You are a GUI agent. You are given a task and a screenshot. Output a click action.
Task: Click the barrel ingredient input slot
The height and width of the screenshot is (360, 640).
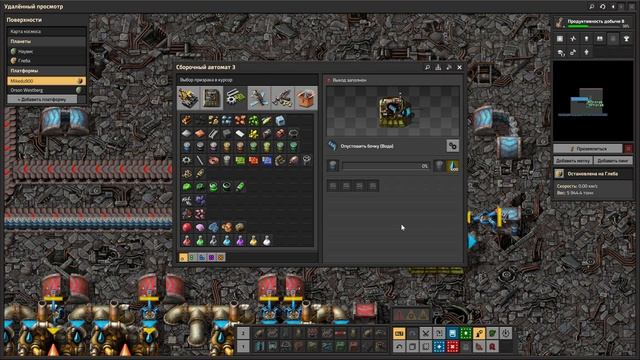[333, 166]
